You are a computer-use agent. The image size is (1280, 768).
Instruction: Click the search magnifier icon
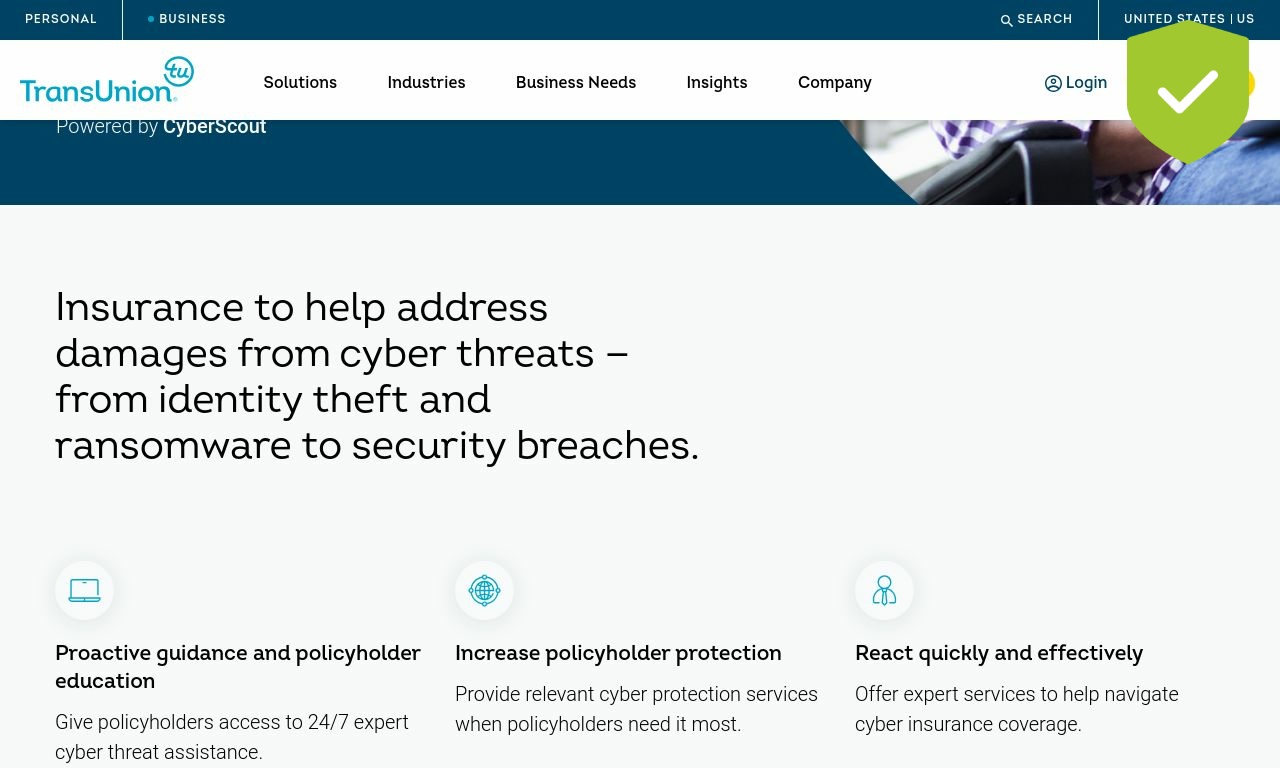coord(1006,19)
